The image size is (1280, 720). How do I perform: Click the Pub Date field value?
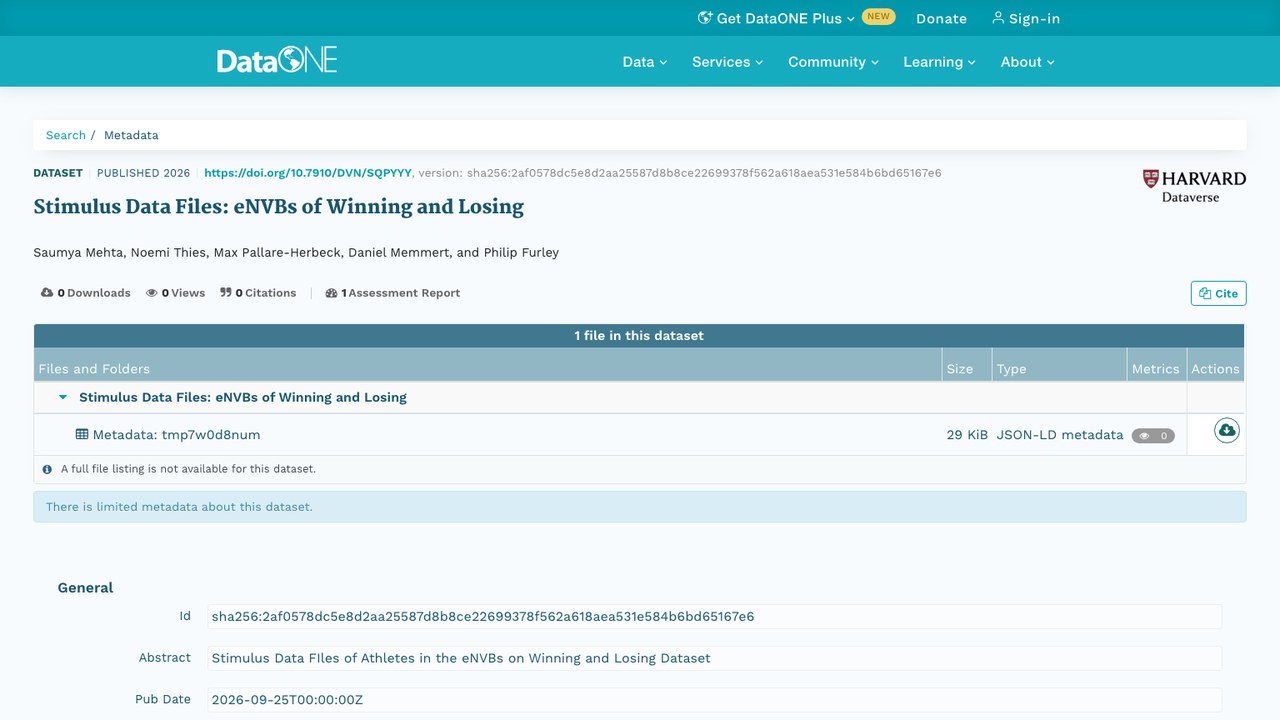(x=715, y=700)
